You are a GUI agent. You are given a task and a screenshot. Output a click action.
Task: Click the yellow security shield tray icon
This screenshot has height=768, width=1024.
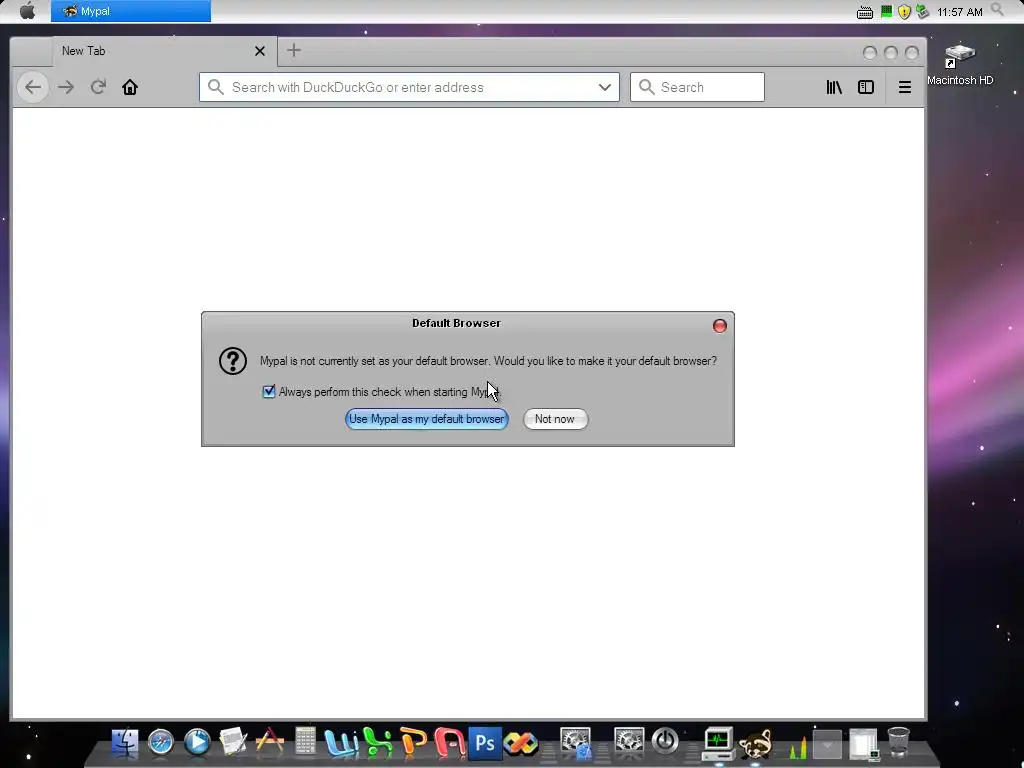tap(904, 12)
